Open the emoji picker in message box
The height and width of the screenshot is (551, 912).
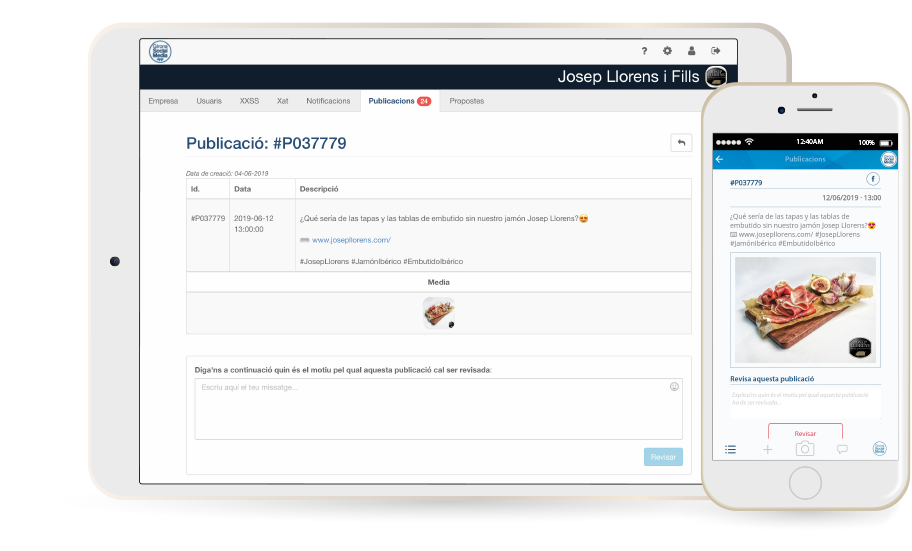click(x=674, y=386)
